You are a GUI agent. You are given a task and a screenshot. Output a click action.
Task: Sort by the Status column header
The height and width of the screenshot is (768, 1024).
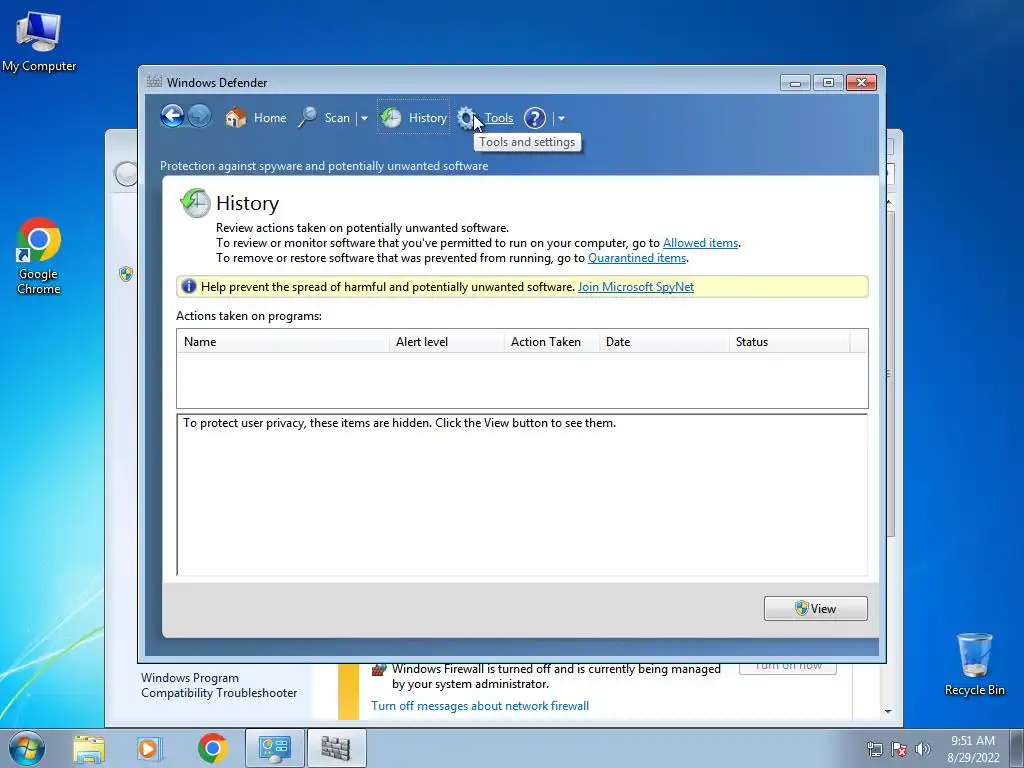(790, 342)
